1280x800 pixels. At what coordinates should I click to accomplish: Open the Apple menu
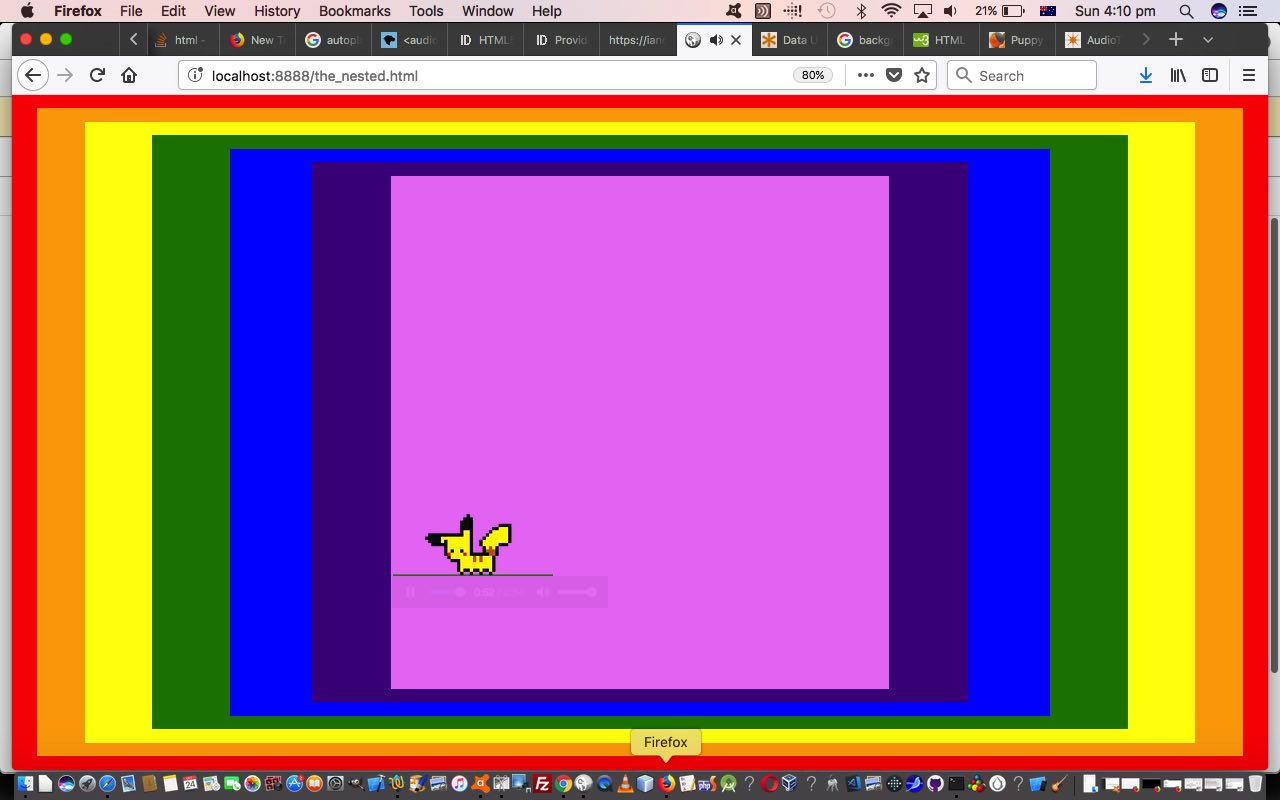tap(27, 11)
